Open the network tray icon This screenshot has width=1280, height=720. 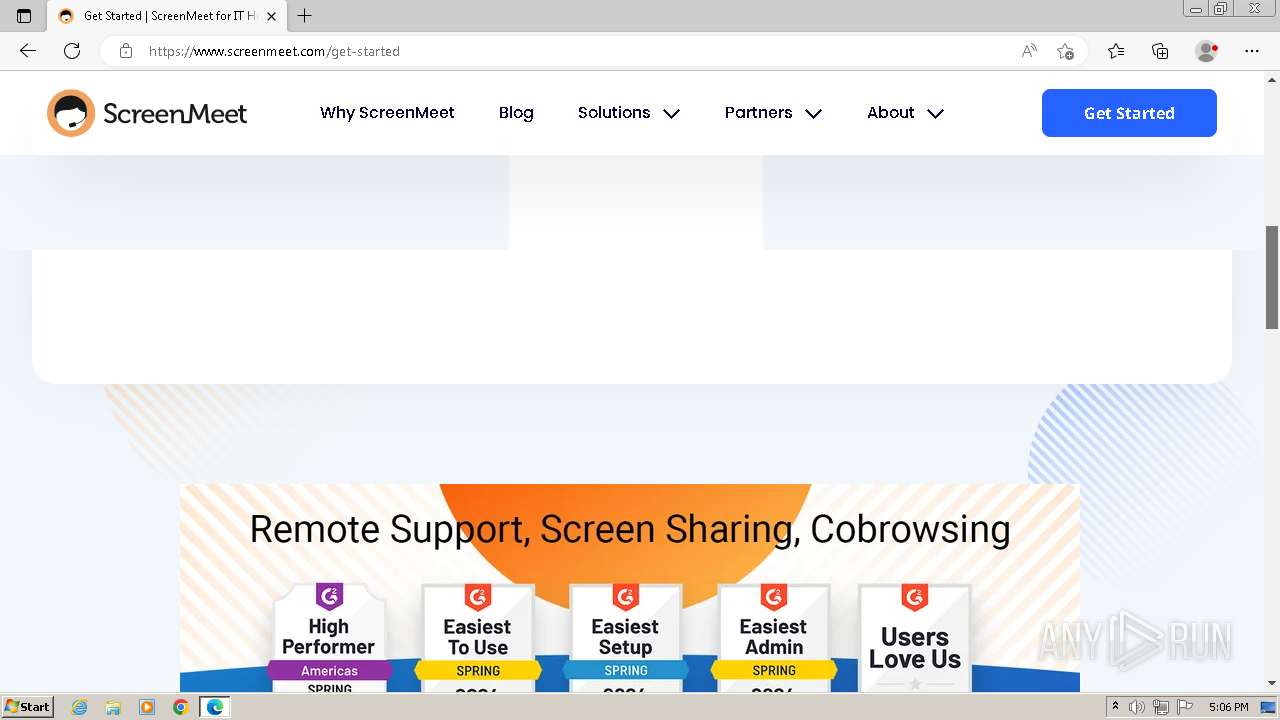click(1161, 707)
